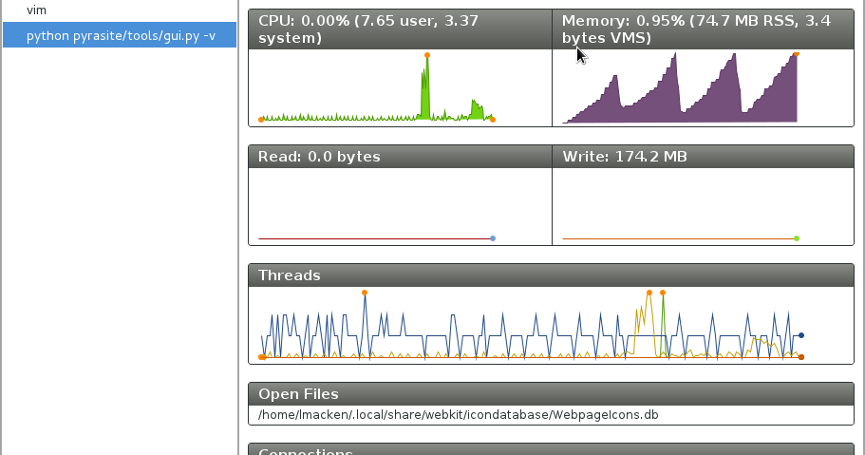Click the pane divider beside process list
Image resolution: width=865 pixels, height=455 pixels.
point(239,227)
